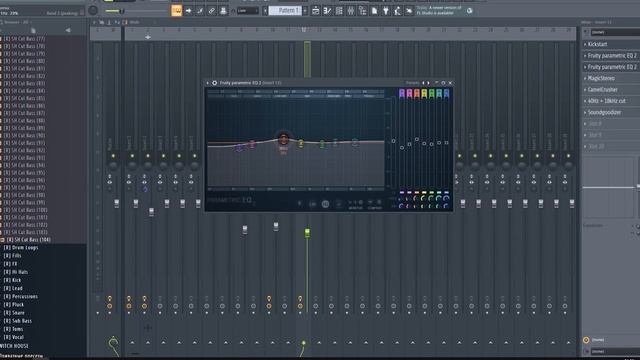640x360 pixels.
Task: Click the speaker arrow icon in Browser header
Action: pos(68,30)
